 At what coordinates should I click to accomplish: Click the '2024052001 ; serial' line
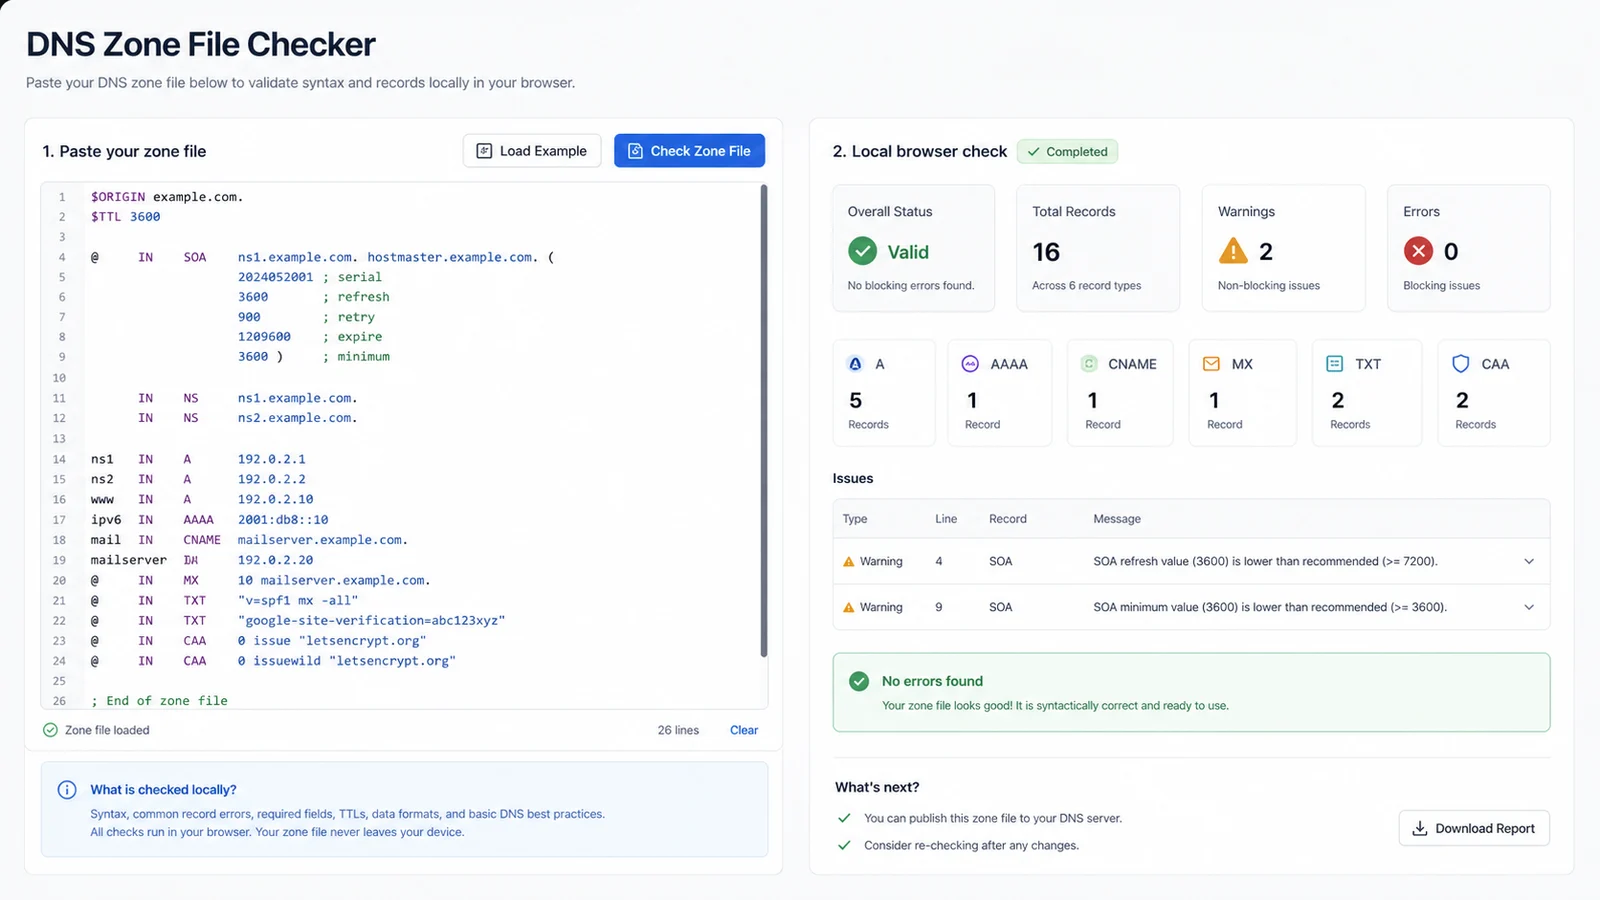(x=309, y=277)
